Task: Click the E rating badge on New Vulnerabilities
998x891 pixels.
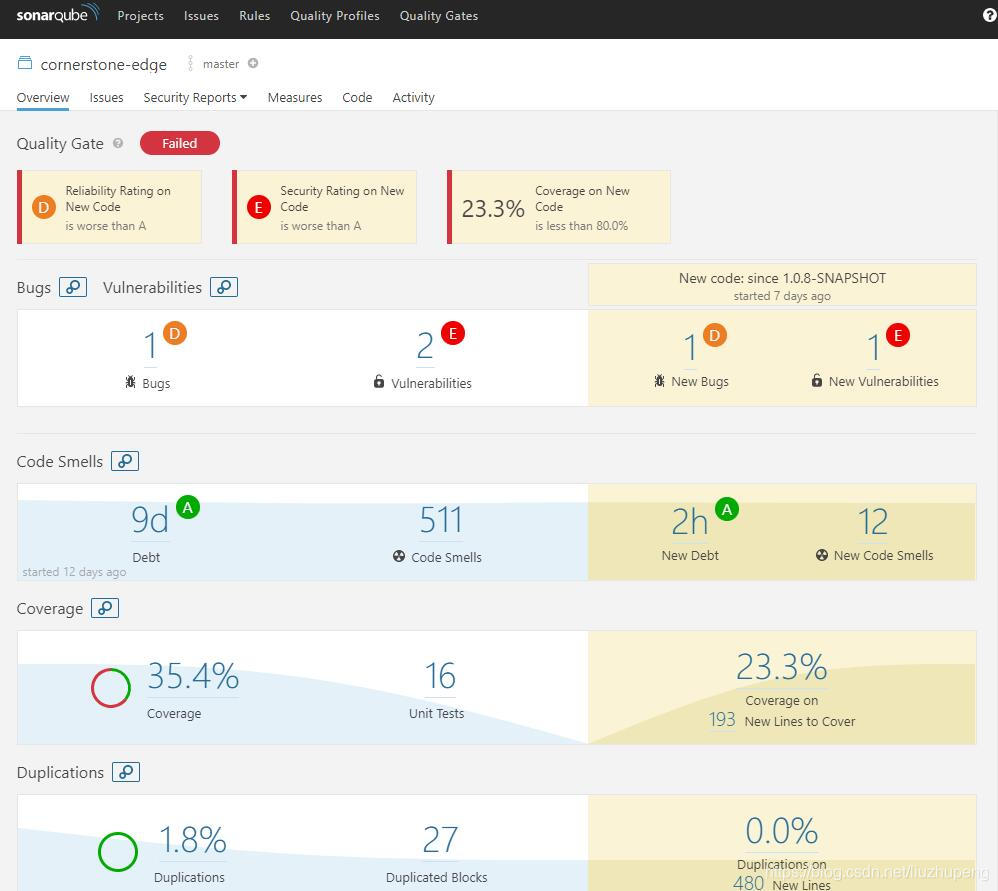Action: 897,335
